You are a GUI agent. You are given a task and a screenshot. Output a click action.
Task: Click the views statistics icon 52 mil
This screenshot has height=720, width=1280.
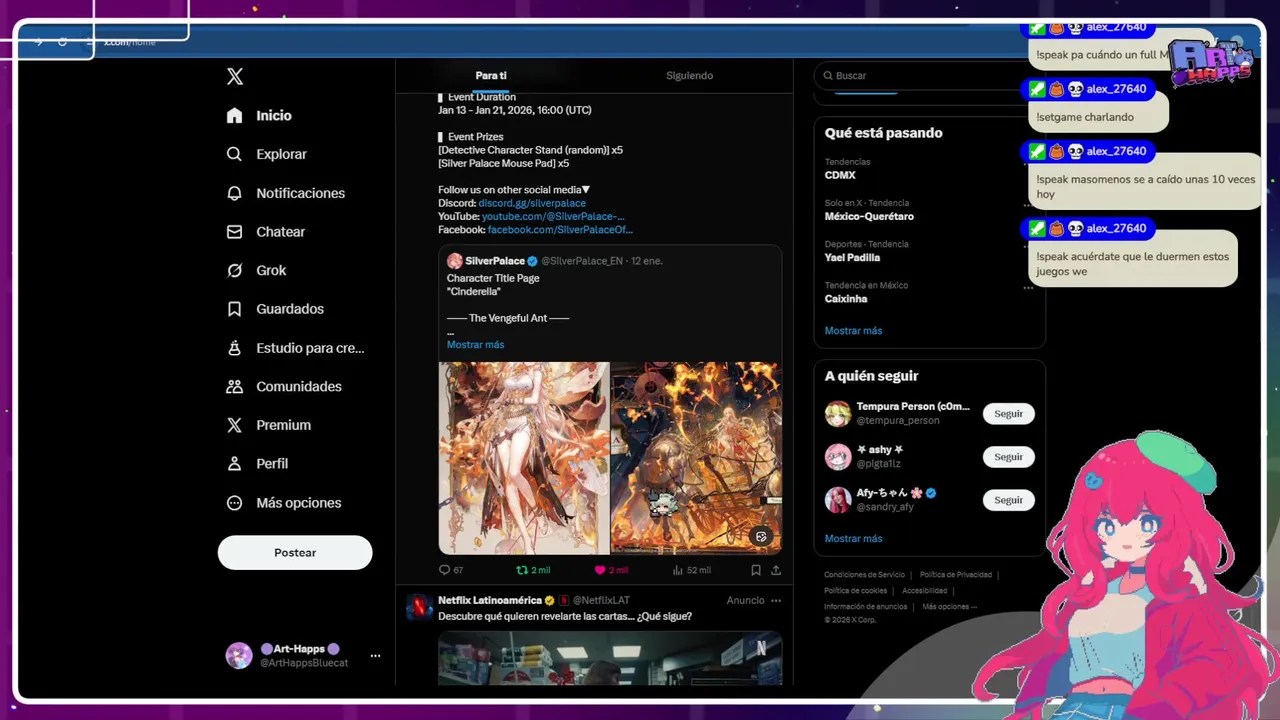[x=692, y=570]
